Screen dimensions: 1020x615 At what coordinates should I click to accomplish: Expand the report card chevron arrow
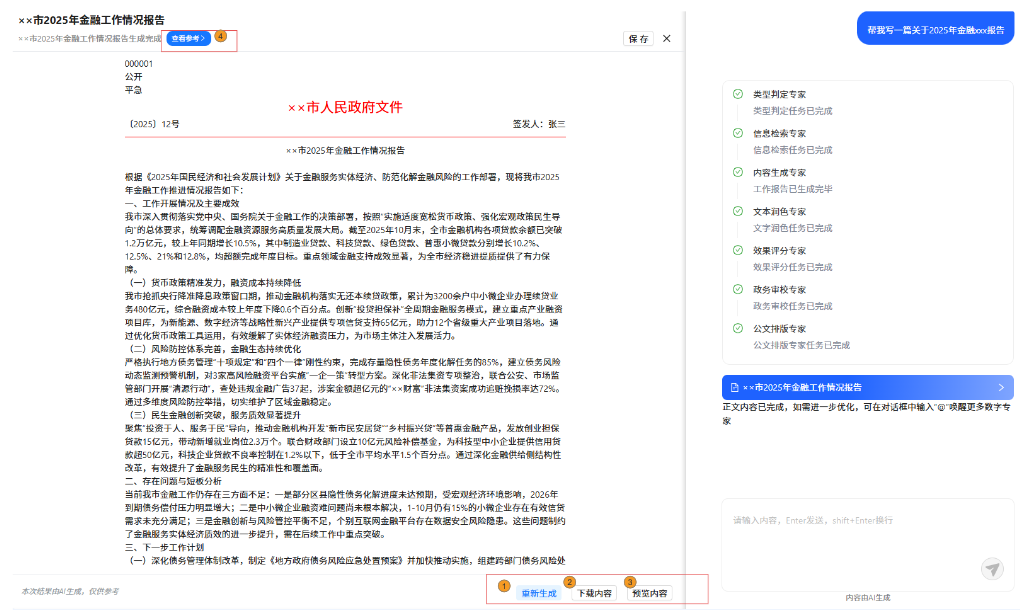1001,387
